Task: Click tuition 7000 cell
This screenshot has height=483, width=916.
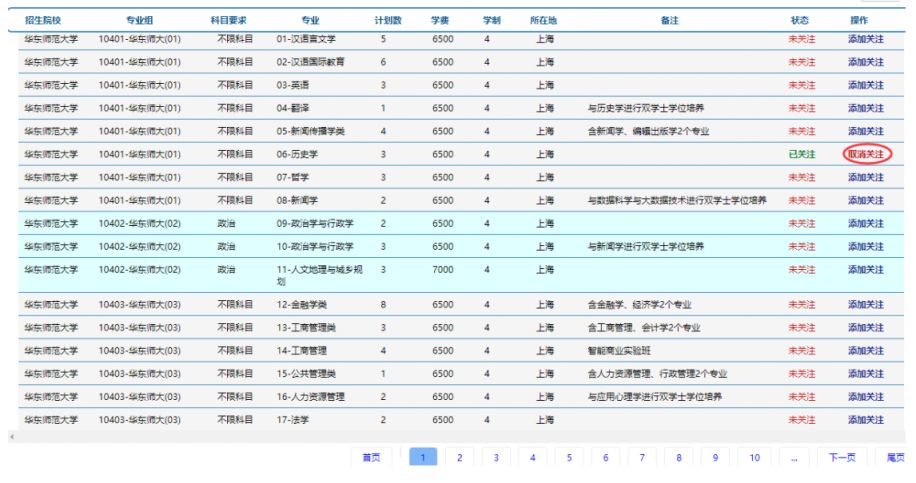Action: tap(443, 270)
